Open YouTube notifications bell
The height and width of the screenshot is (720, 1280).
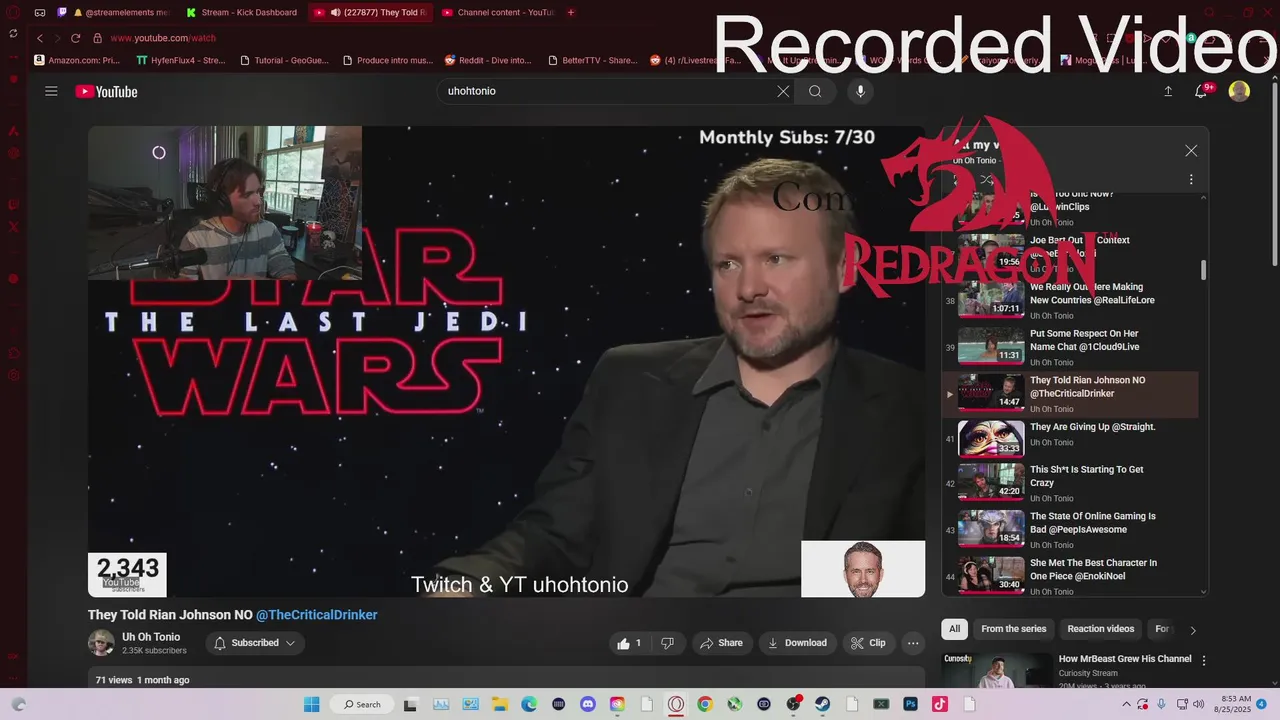[1202, 91]
